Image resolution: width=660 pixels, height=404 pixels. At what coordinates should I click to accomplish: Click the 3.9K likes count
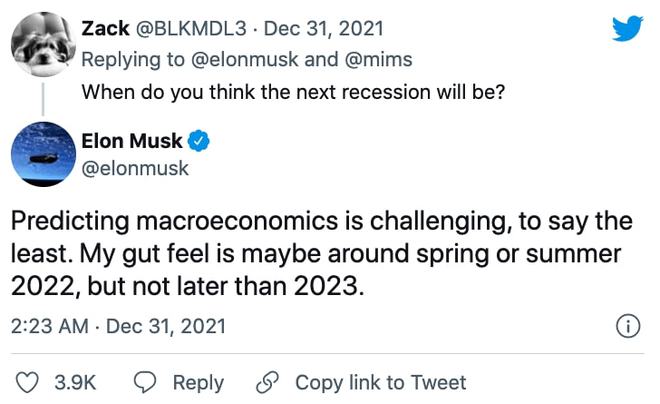(73, 382)
